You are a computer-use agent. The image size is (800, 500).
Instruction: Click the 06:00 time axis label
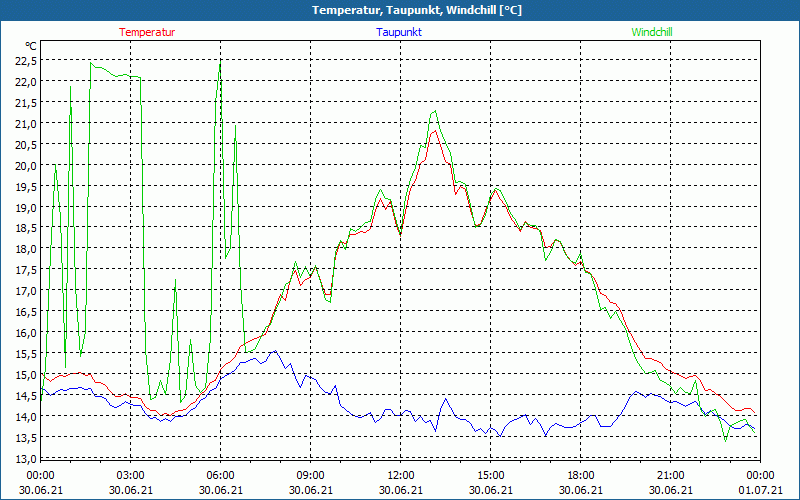tap(220, 474)
